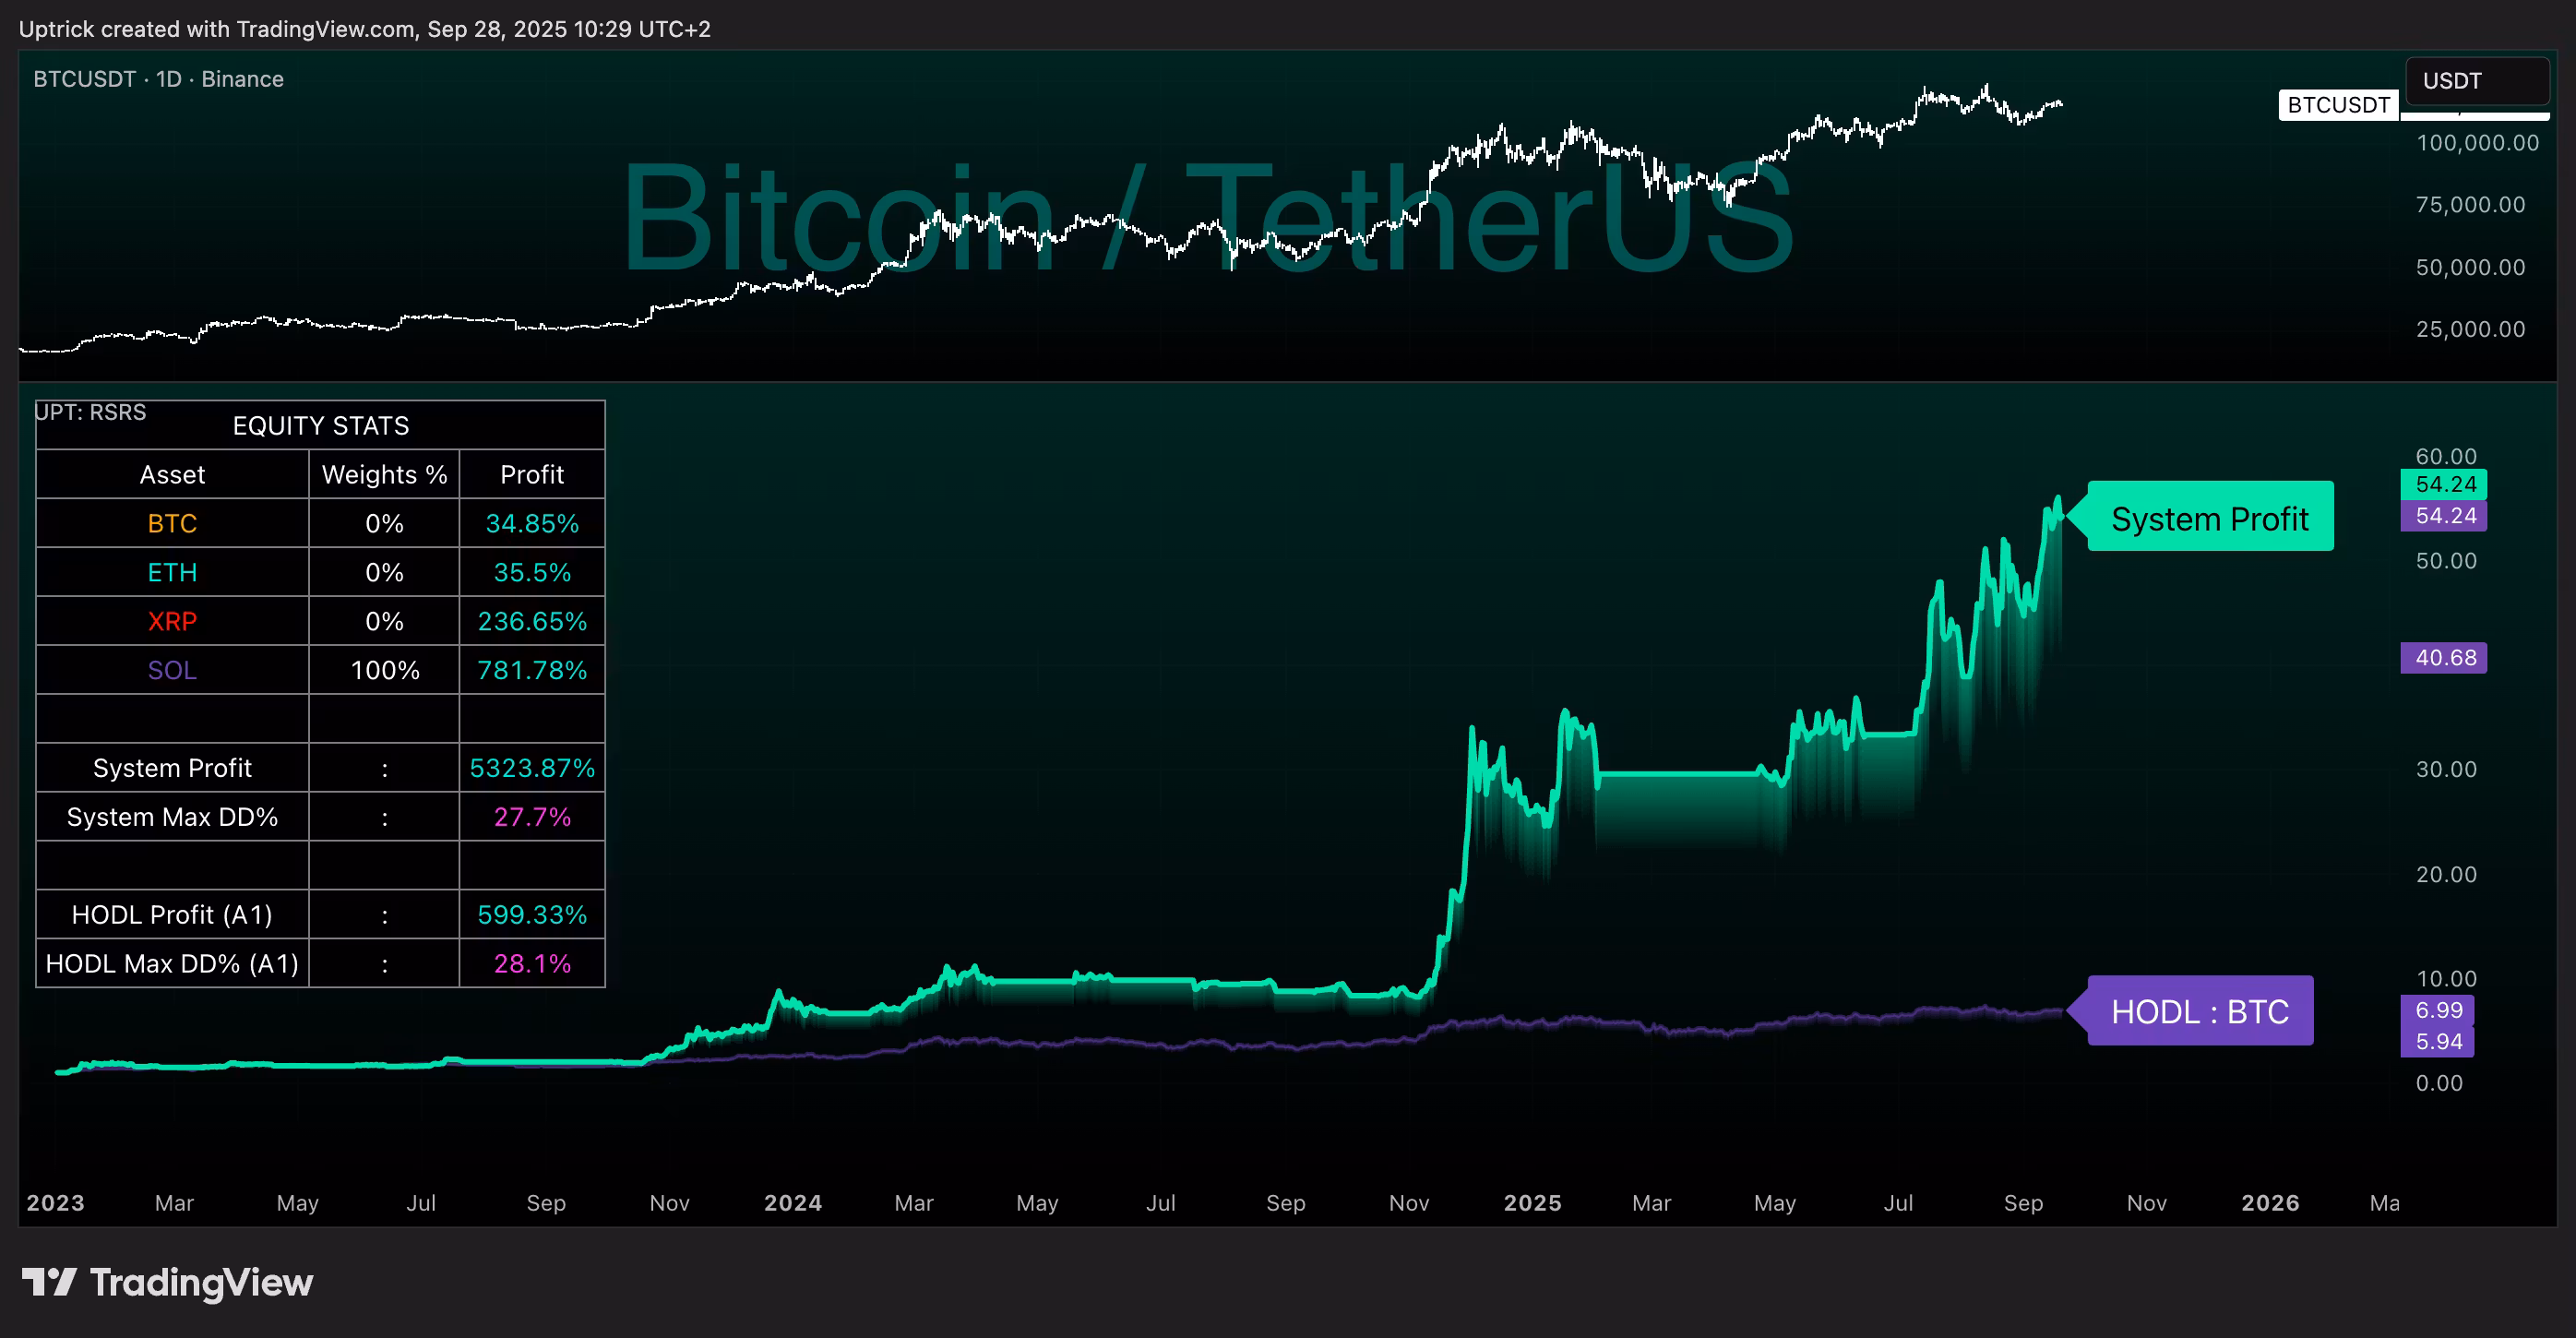2576x1338 pixels.
Task: Select the SOL asset row label
Action: (172, 670)
